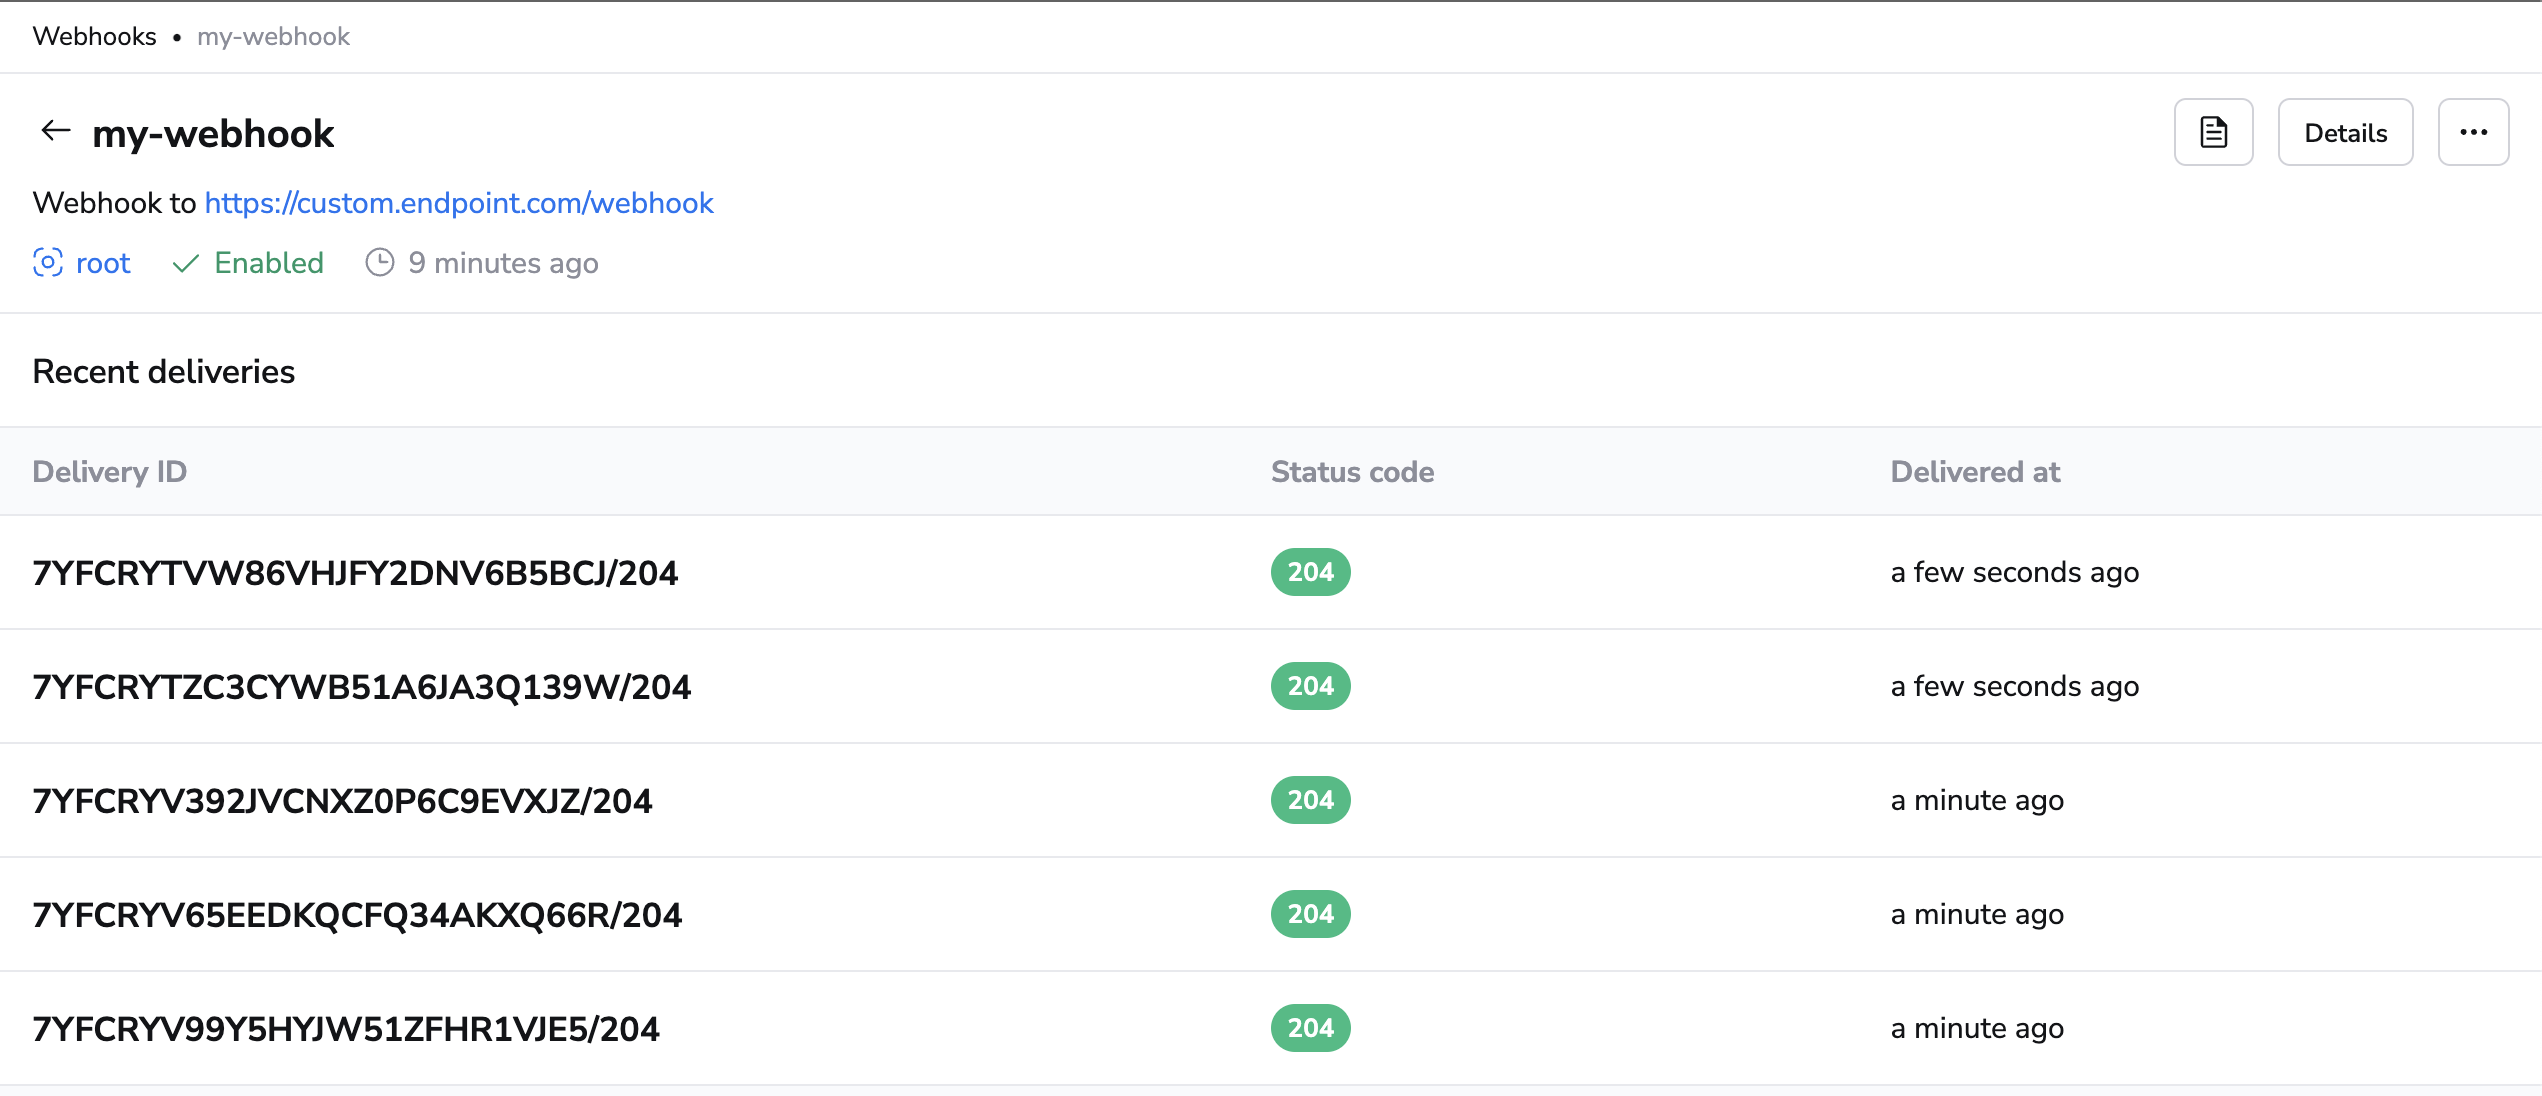Click the 204 badge on the first delivery
Image resolution: width=2542 pixels, height=1096 pixels.
(x=1310, y=572)
